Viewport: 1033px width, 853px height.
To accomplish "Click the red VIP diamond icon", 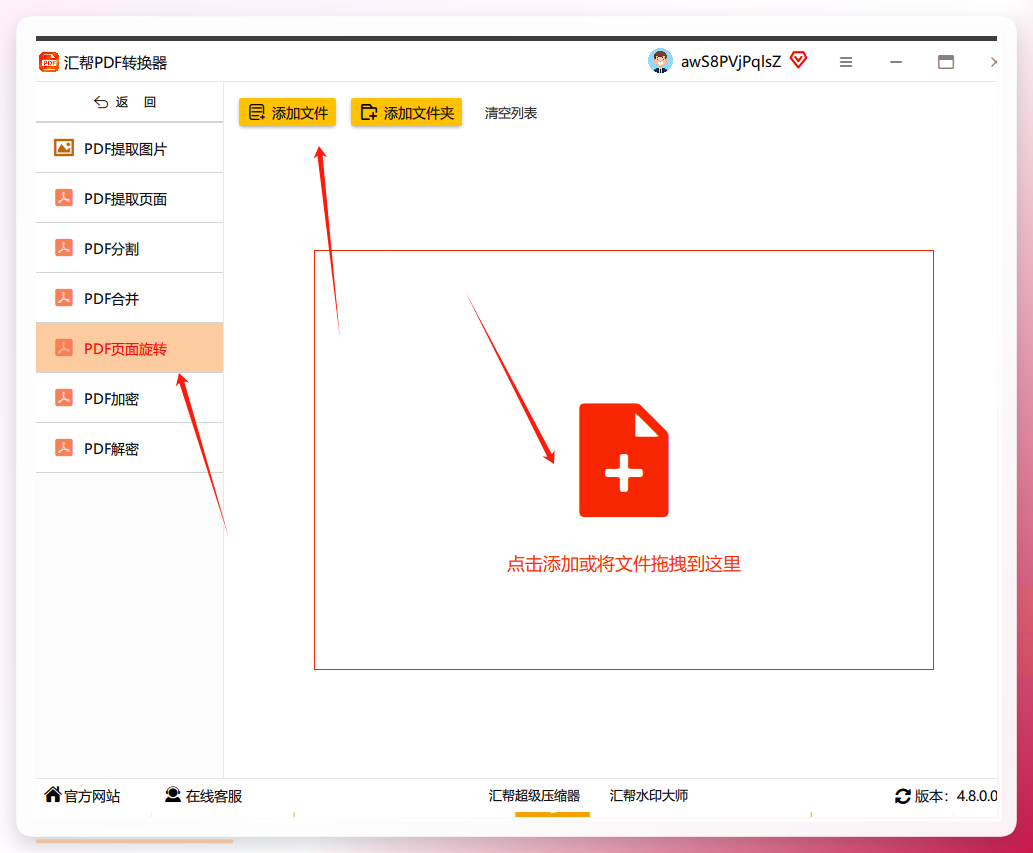I will [798, 61].
